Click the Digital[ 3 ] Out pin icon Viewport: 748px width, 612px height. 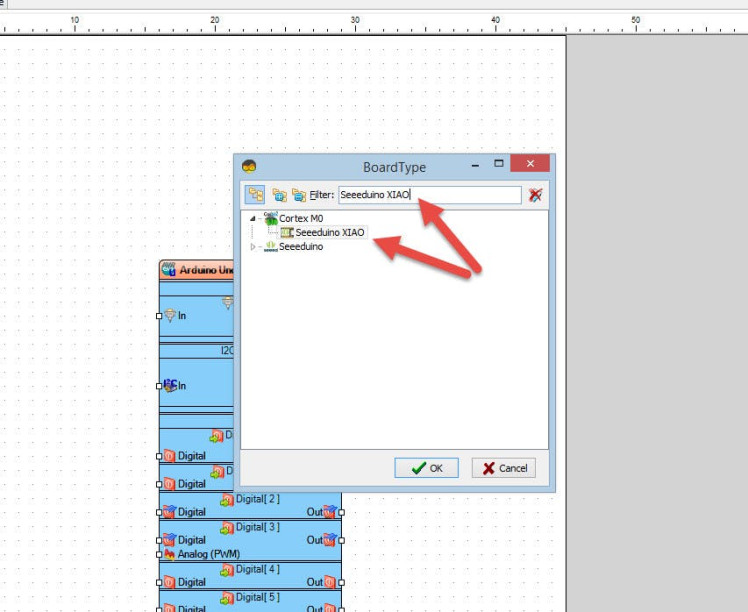tap(330, 540)
